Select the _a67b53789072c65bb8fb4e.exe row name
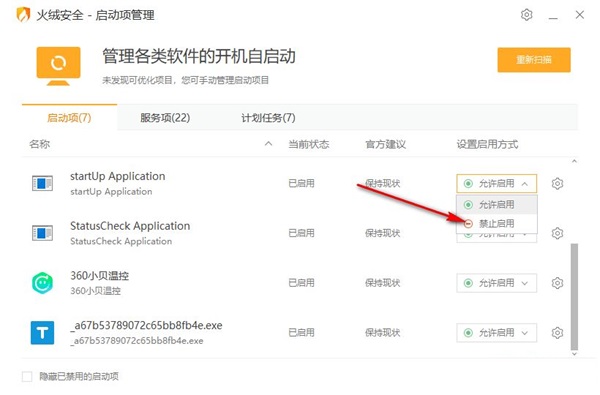The image size is (600, 395). coord(146,325)
